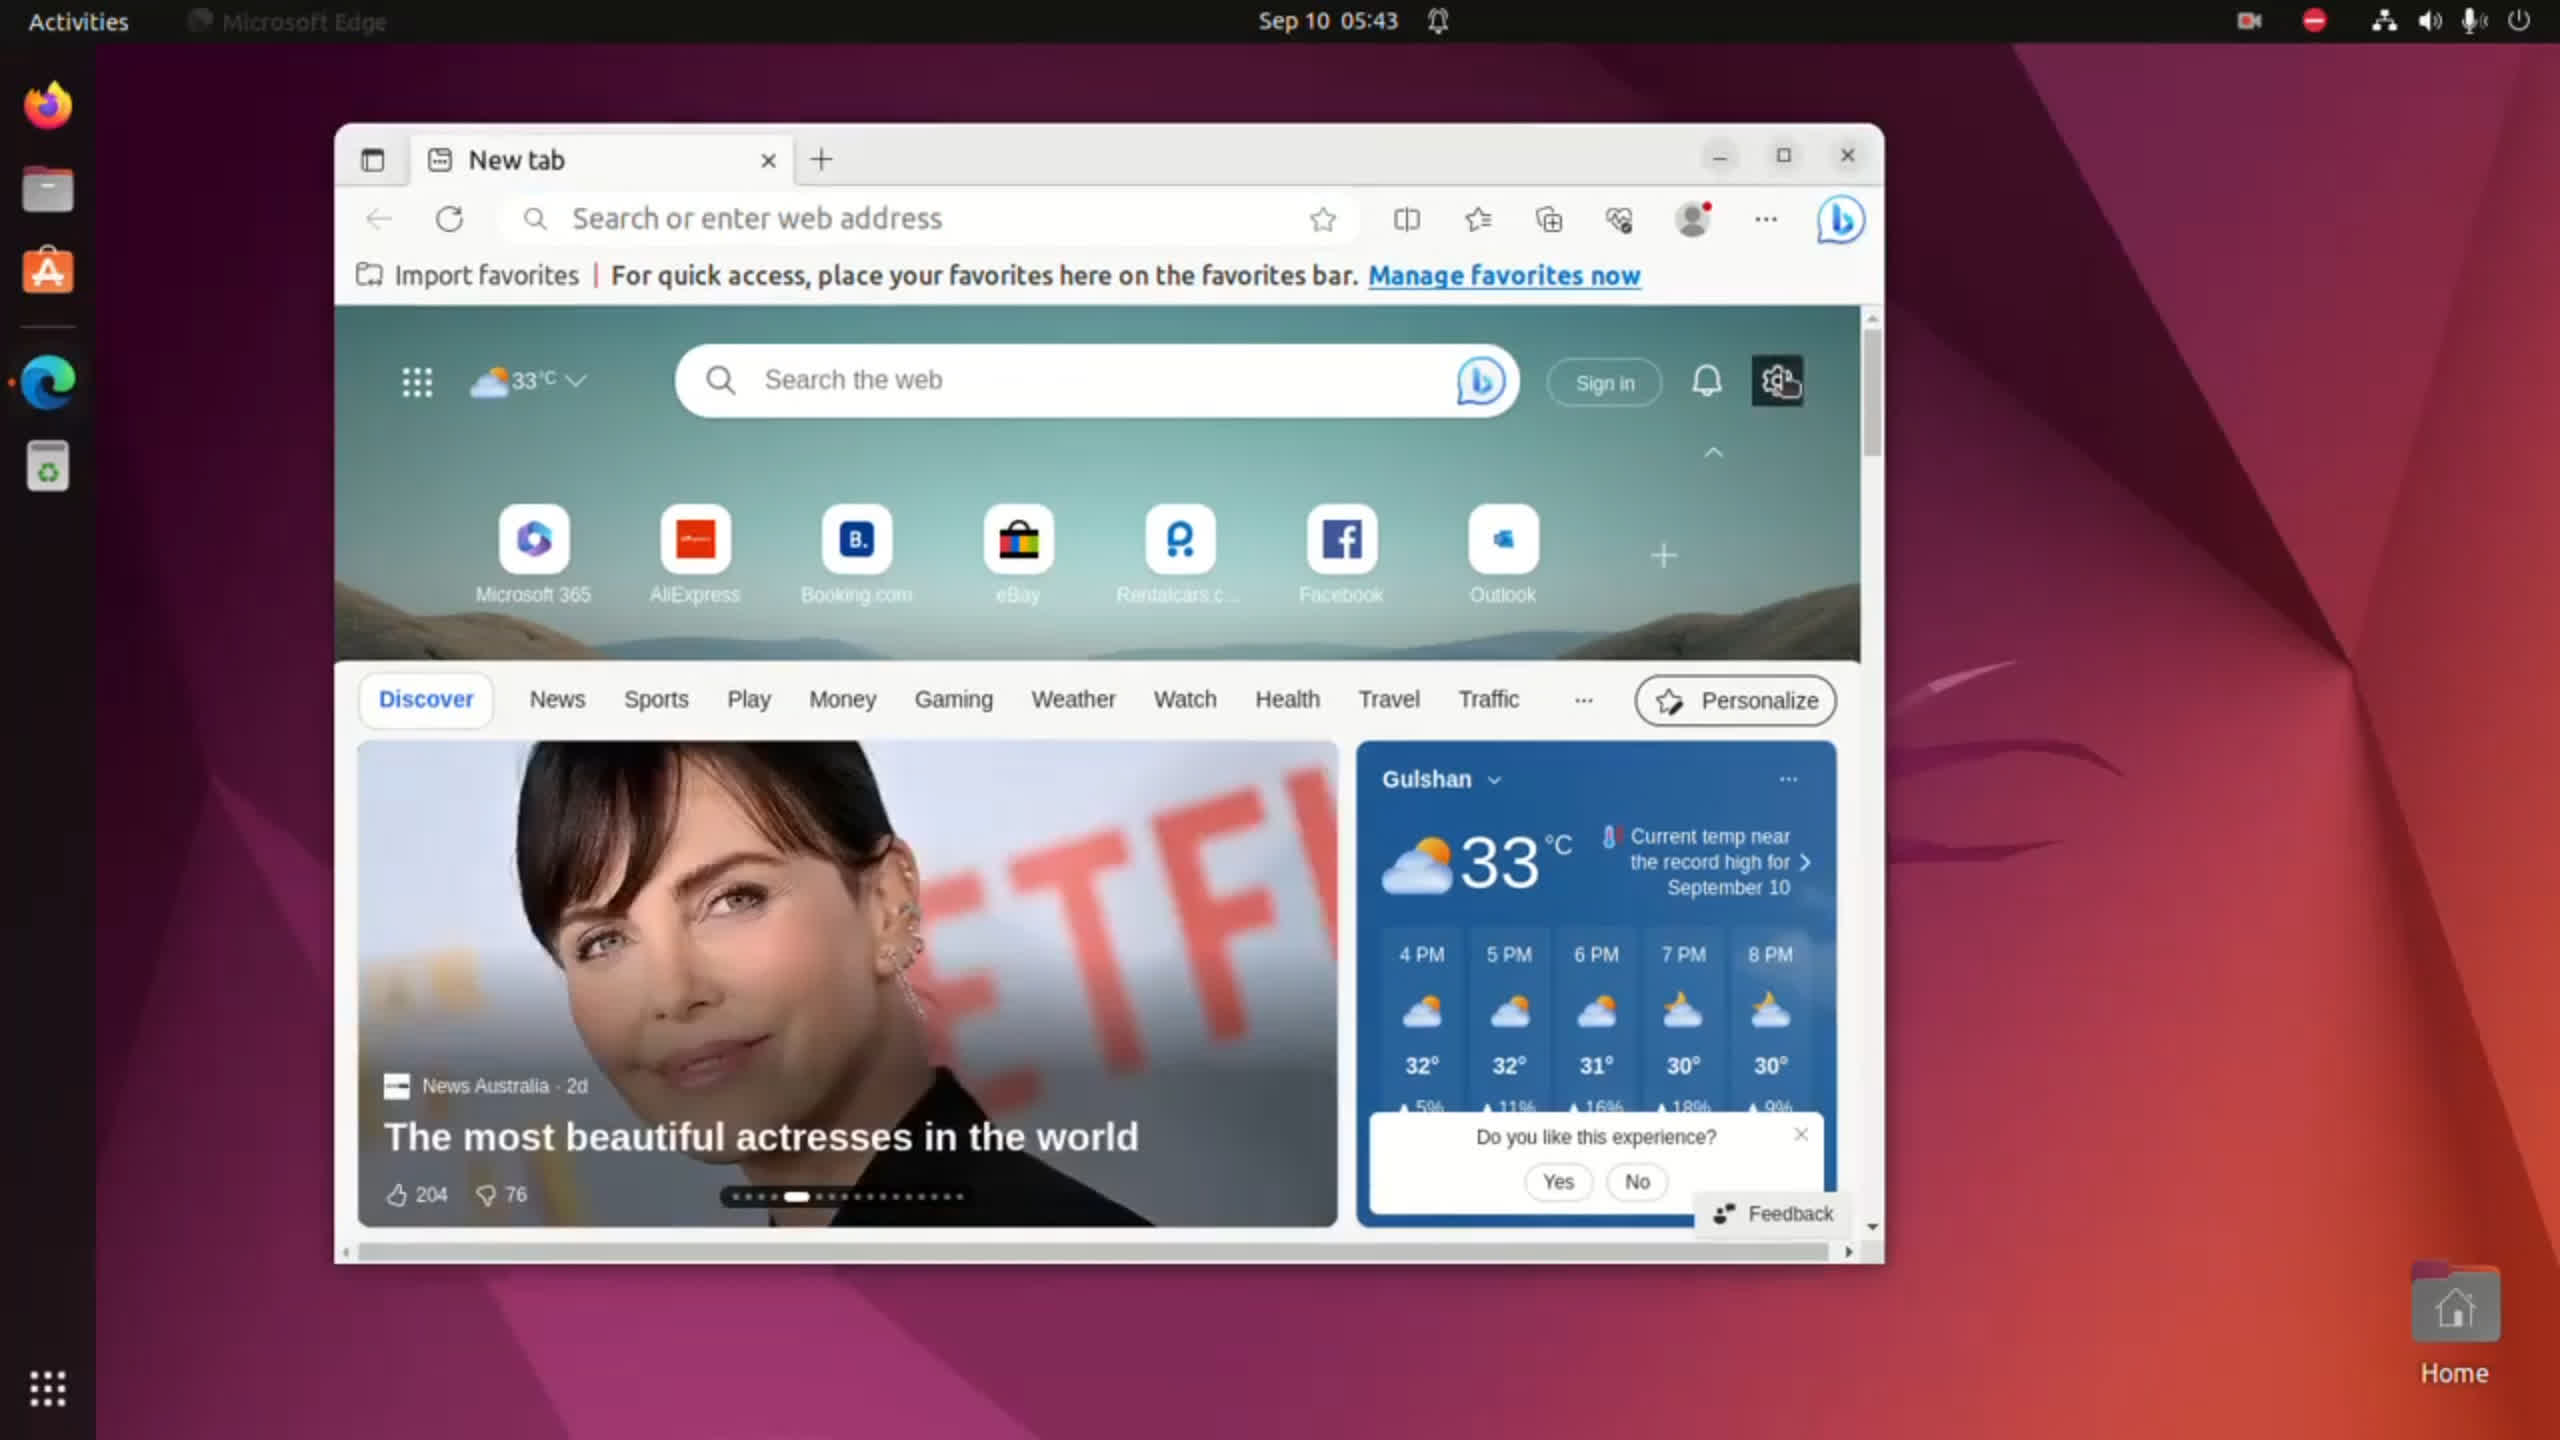Switch to the Money tab
Viewport: 2560px width, 1440px height.
(842, 700)
